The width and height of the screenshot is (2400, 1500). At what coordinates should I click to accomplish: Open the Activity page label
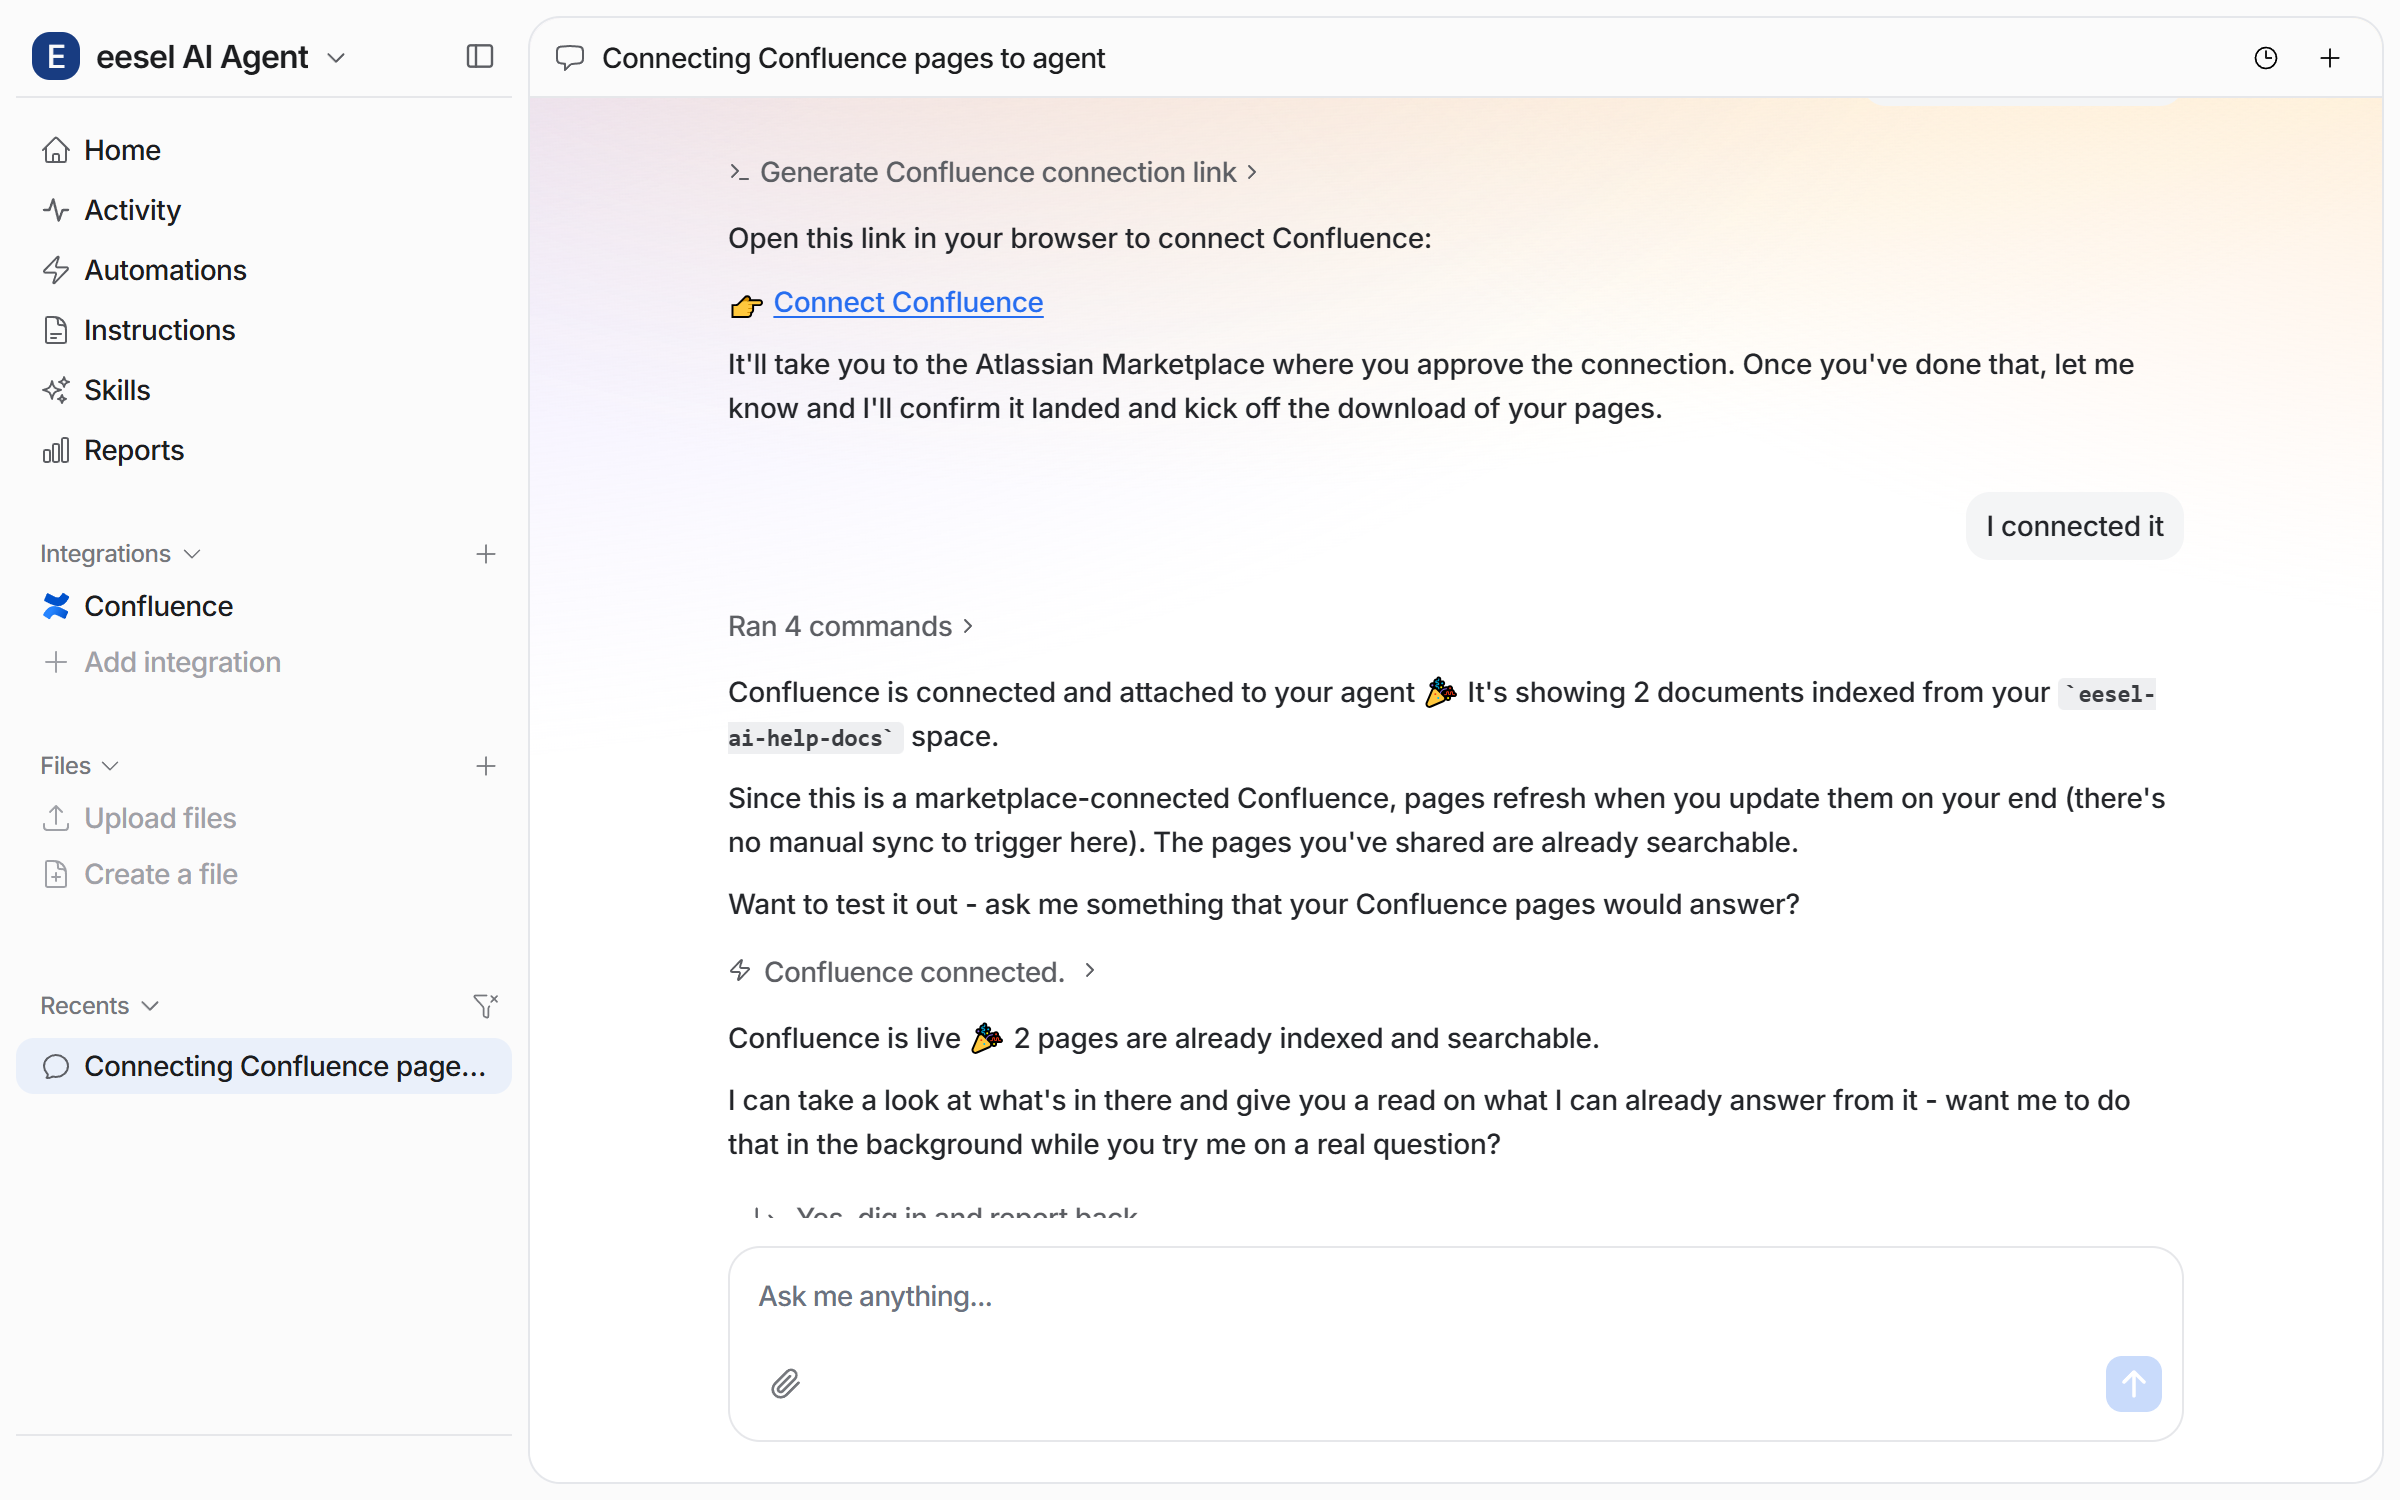pos(132,210)
